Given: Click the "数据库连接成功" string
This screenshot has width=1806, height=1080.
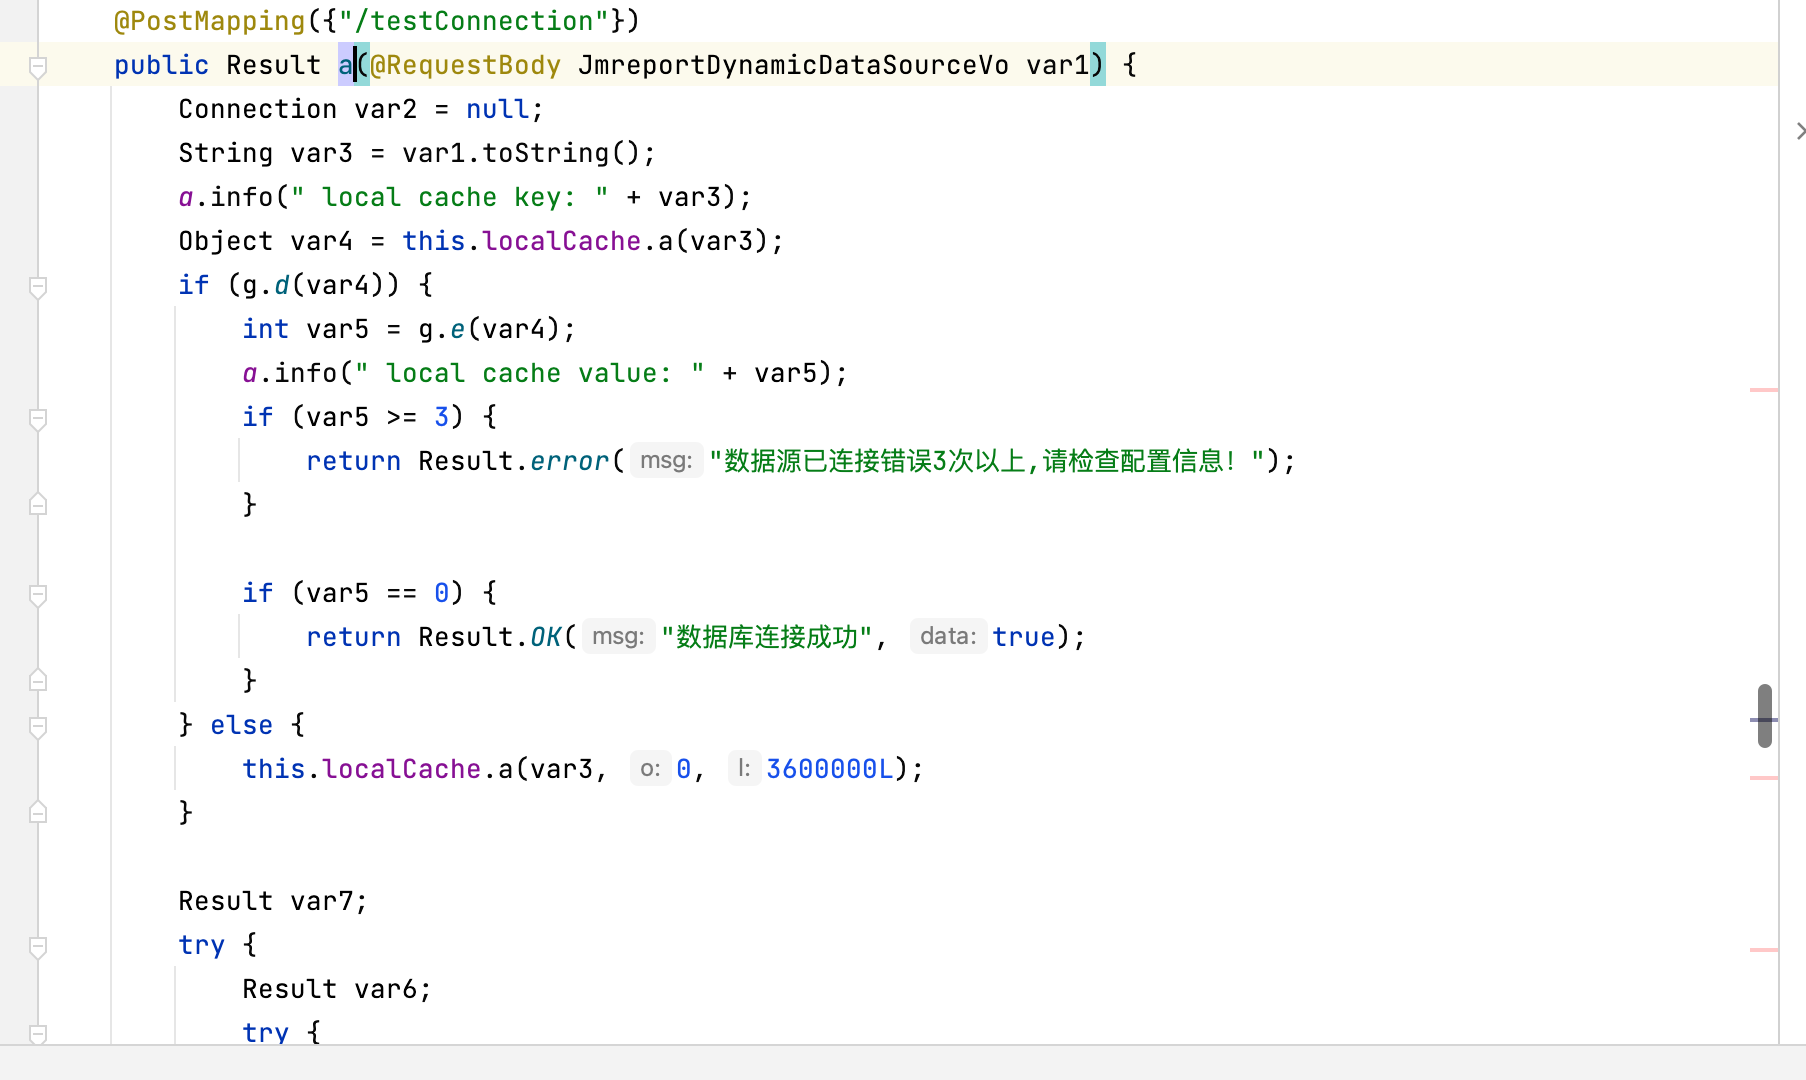Looking at the screenshot, I should [768, 637].
